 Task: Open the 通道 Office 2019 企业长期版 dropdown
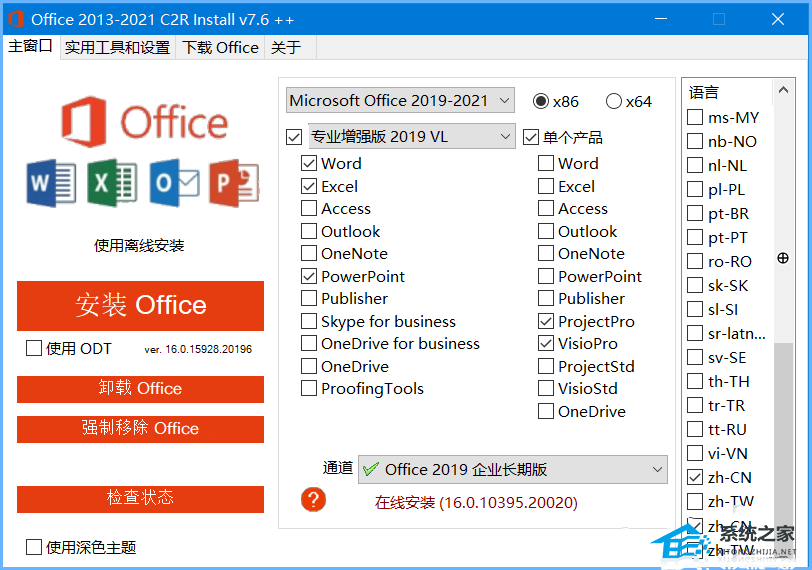(513, 470)
